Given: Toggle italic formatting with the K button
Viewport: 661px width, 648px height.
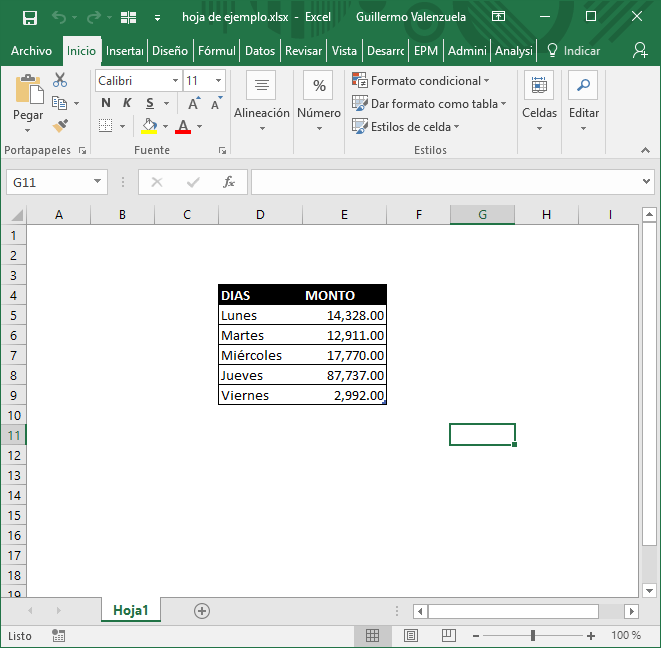Looking at the screenshot, I should coord(127,103).
